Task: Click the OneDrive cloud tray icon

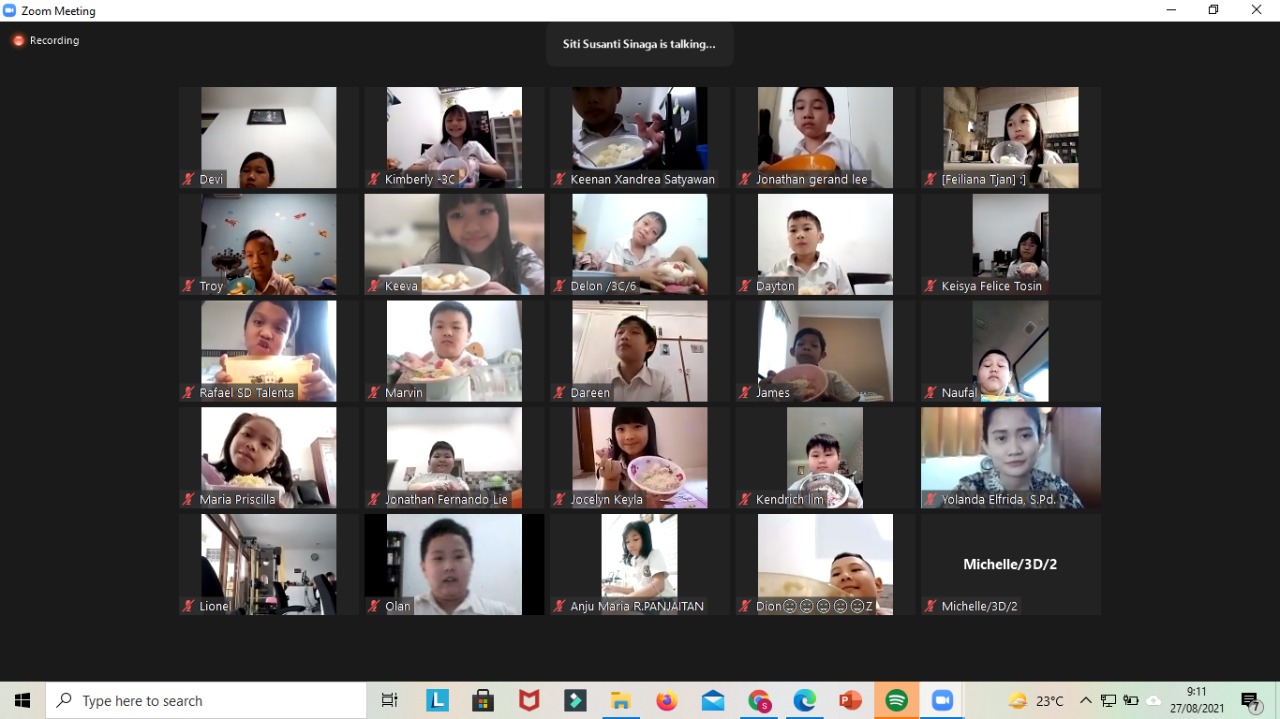Action: click(1154, 701)
